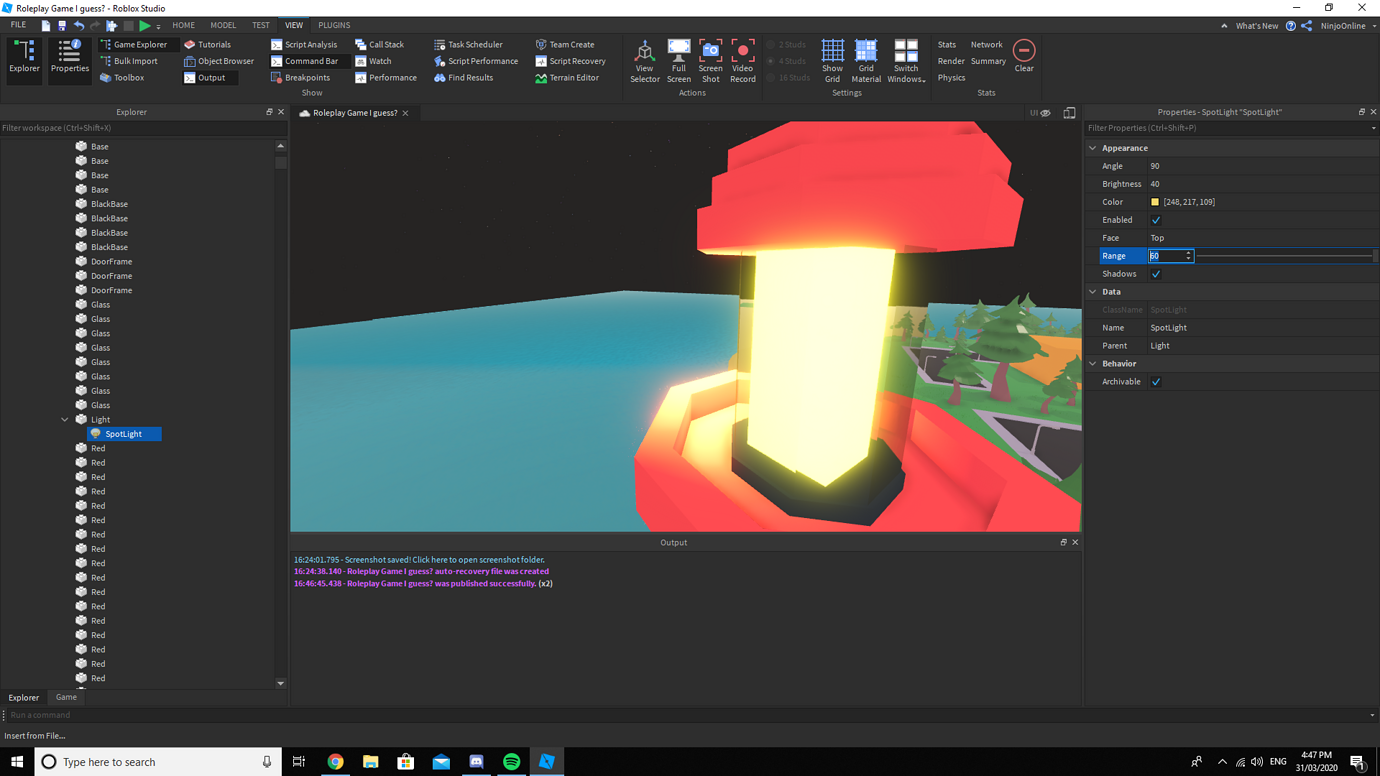The image size is (1380, 776).
Task: Collapse the Light tree item
Action: [x=65, y=419]
